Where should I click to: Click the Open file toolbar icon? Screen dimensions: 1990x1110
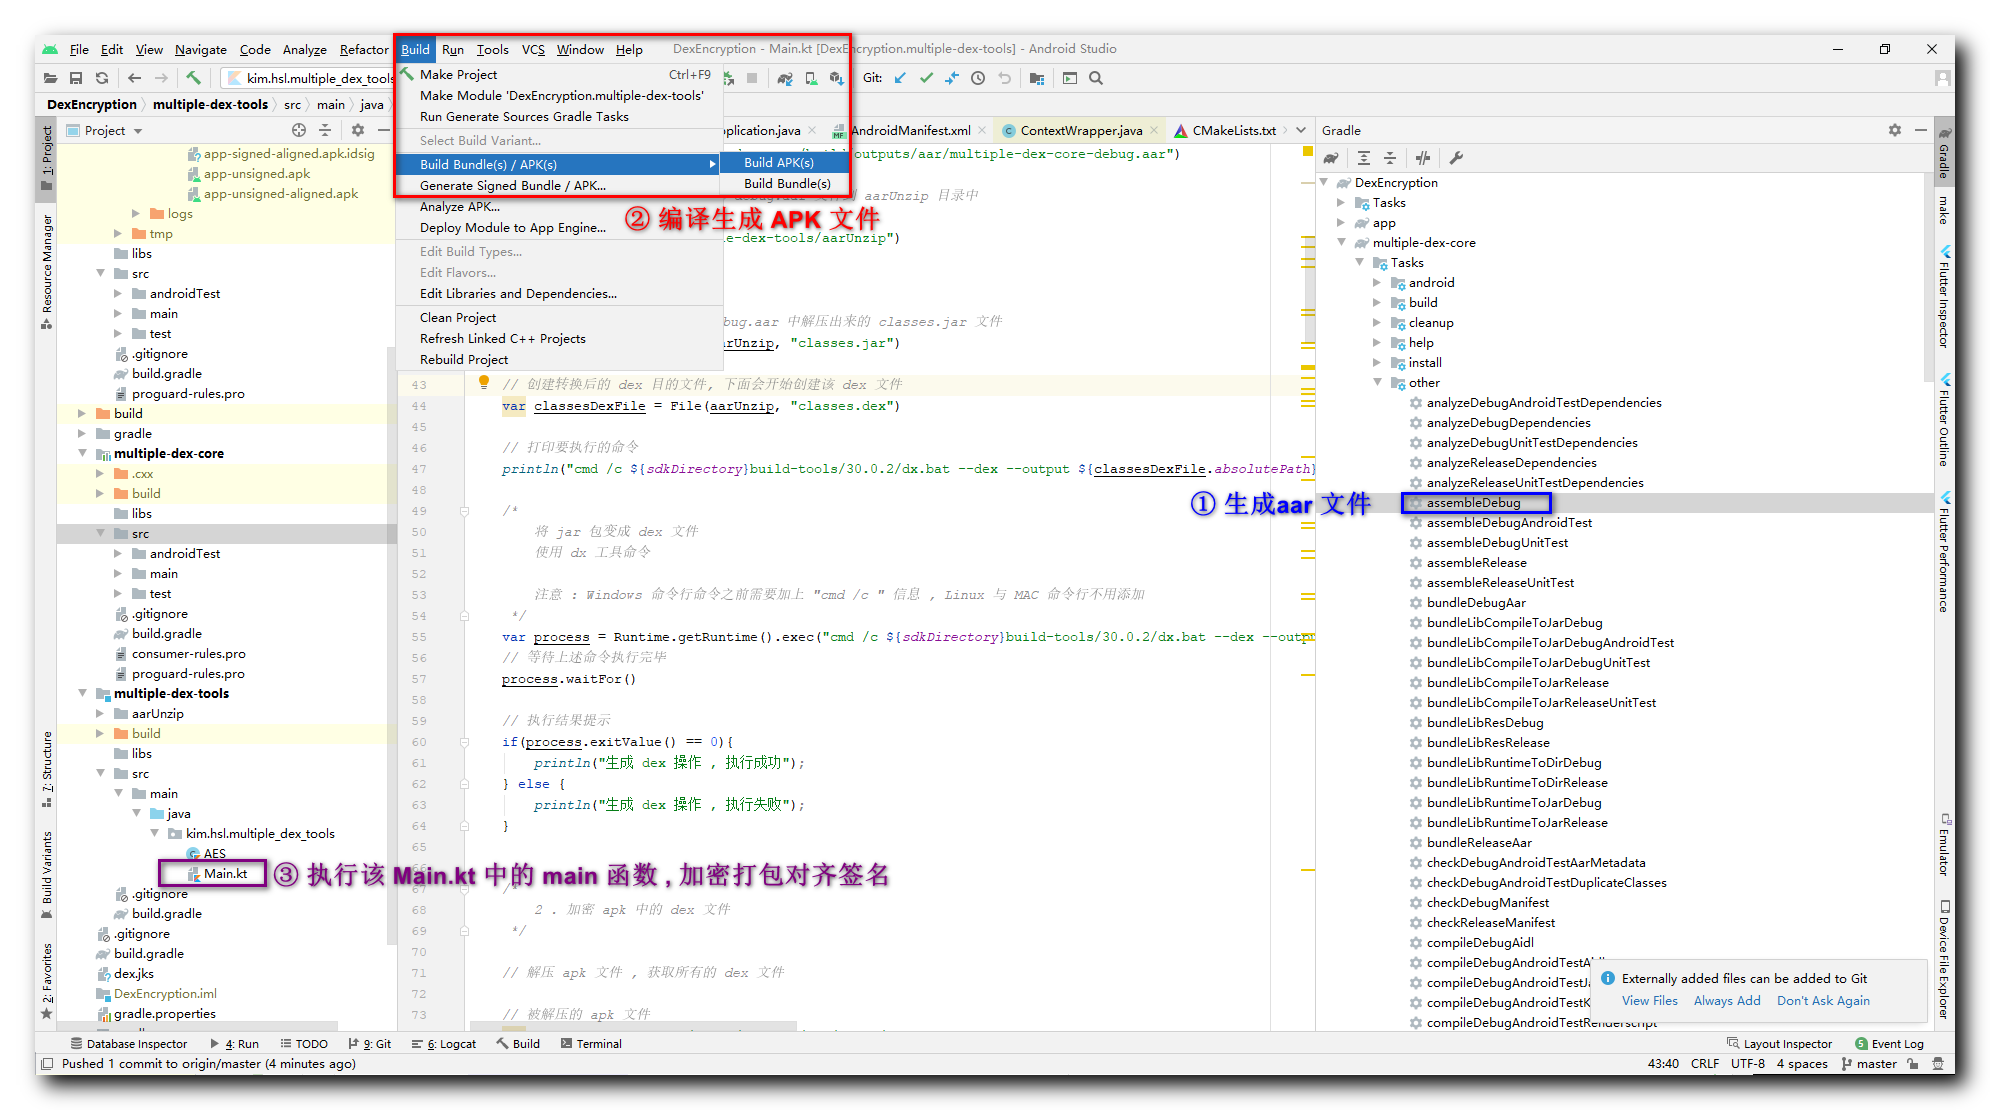[x=50, y=78]
